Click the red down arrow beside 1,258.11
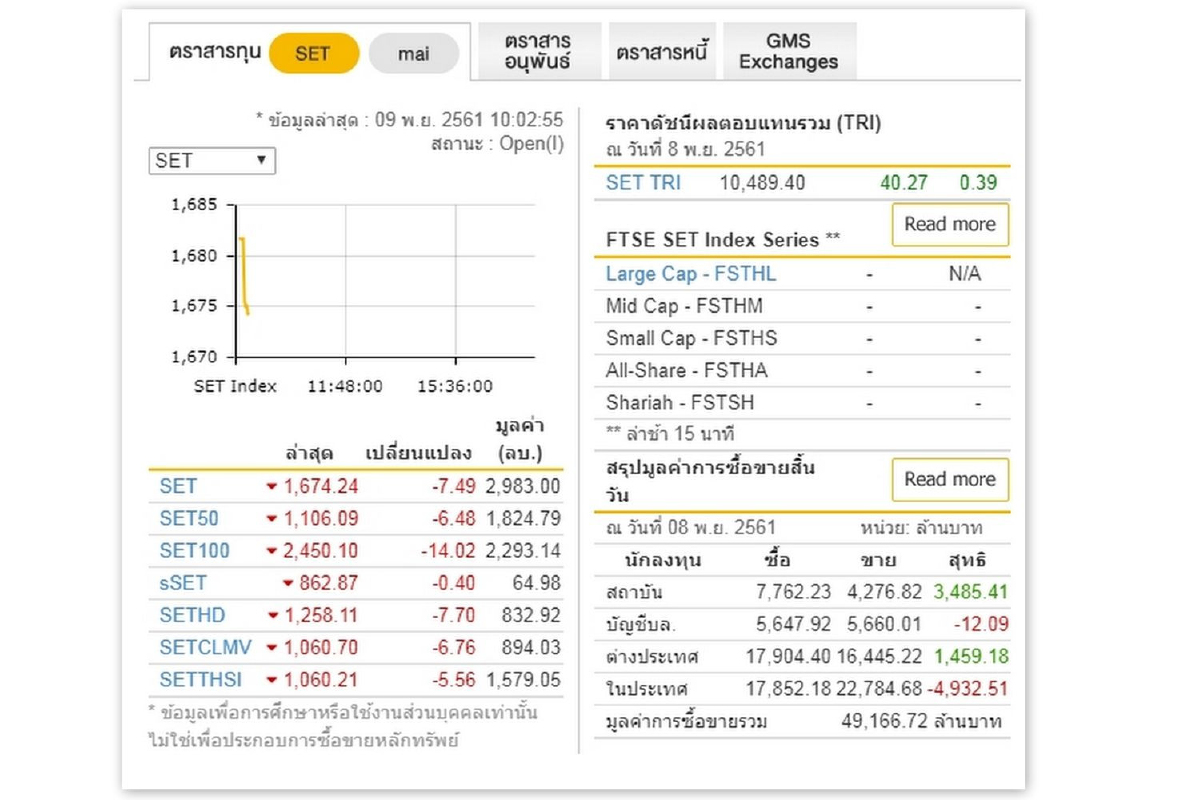The width and height of the screenshot is (1200, 800). click(271, 616)
